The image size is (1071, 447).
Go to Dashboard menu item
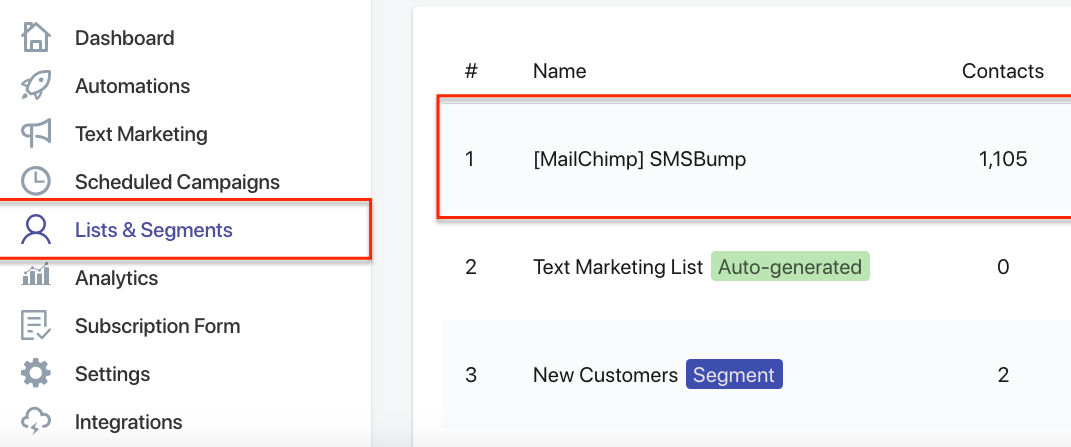click(x=124, y=38)
